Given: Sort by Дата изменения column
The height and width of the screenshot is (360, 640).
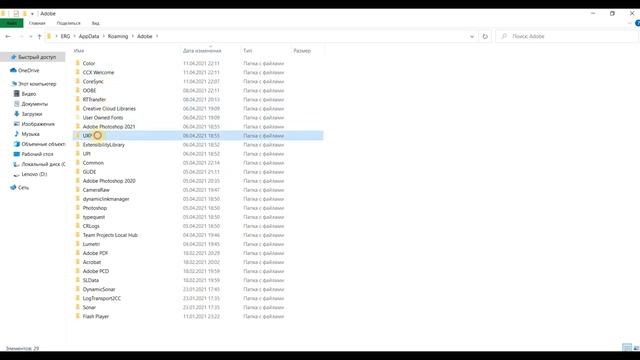Looking at the screenshot, I should [202, 51].
